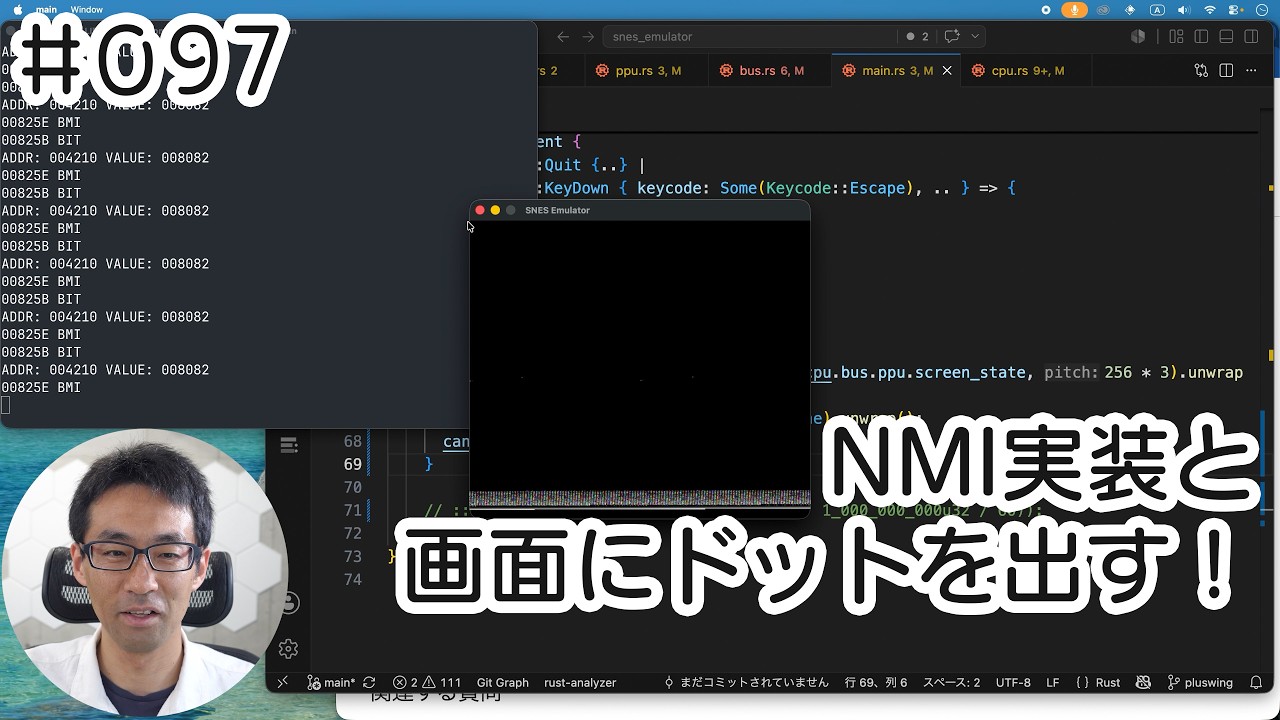Minimize the SNES Emulator window
The height and width of the screenshot is (720, 1280).
(x=495, y=210)
